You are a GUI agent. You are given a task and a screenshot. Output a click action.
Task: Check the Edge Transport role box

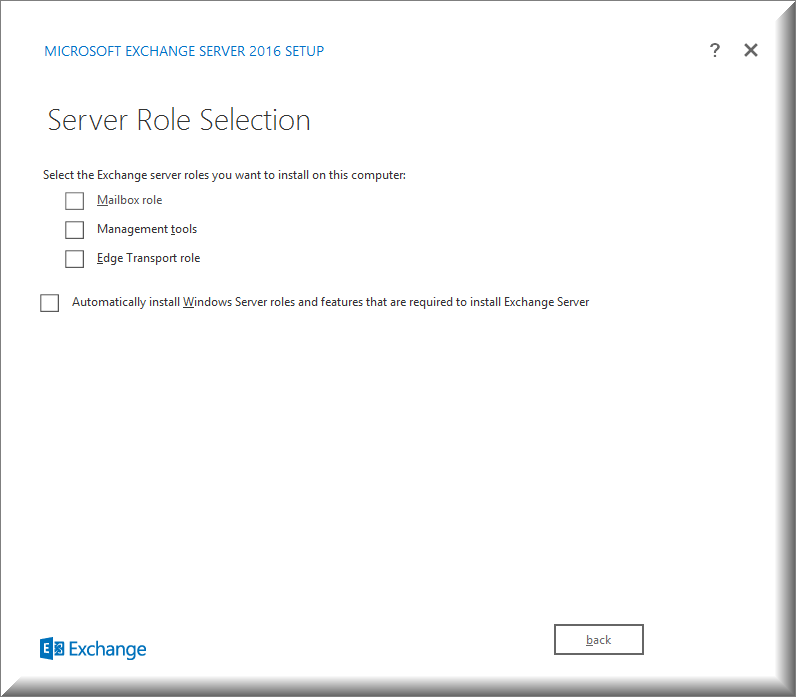(74, 259)
